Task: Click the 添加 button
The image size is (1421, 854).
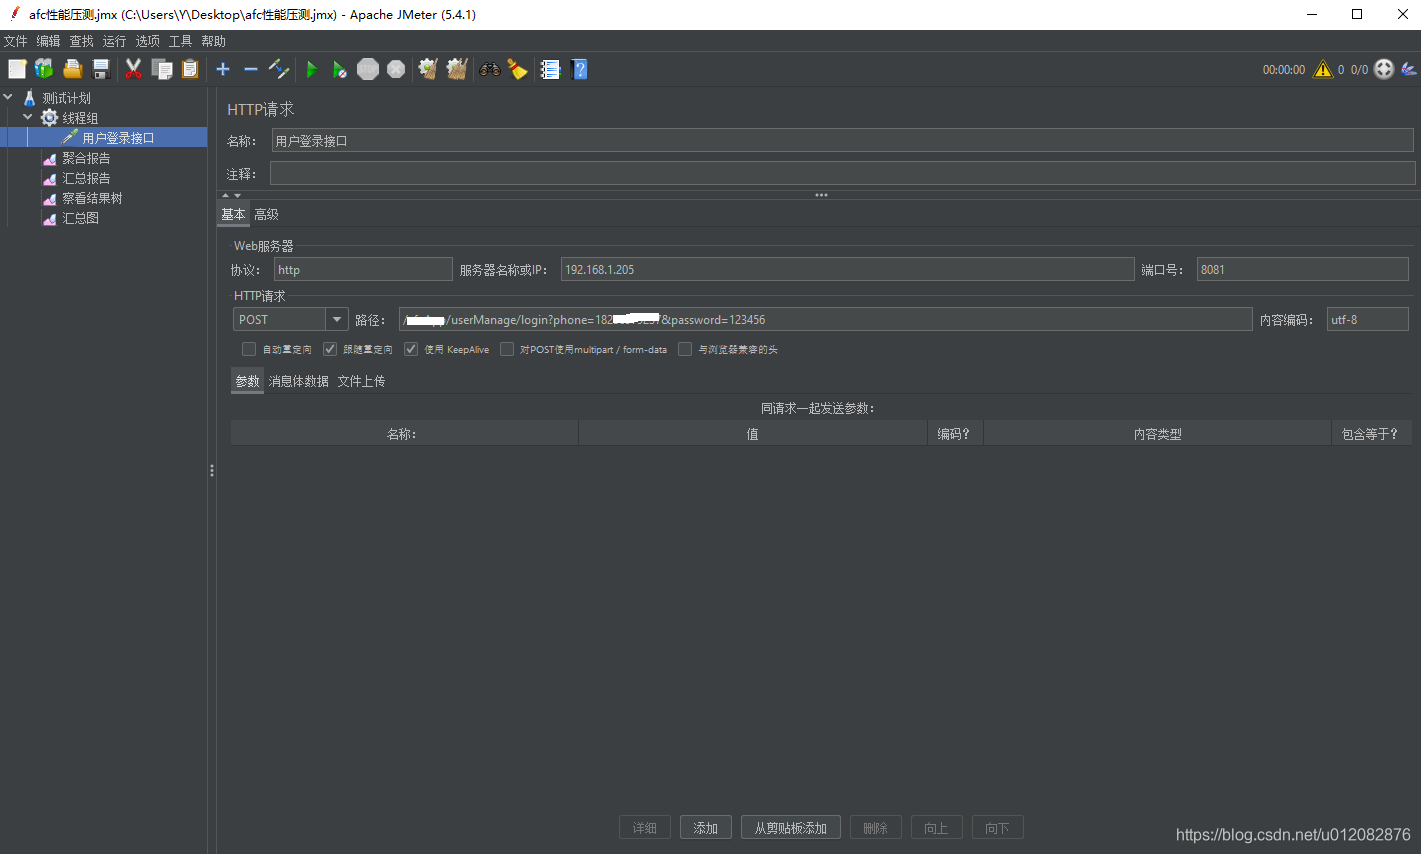Action: [706, 828]
